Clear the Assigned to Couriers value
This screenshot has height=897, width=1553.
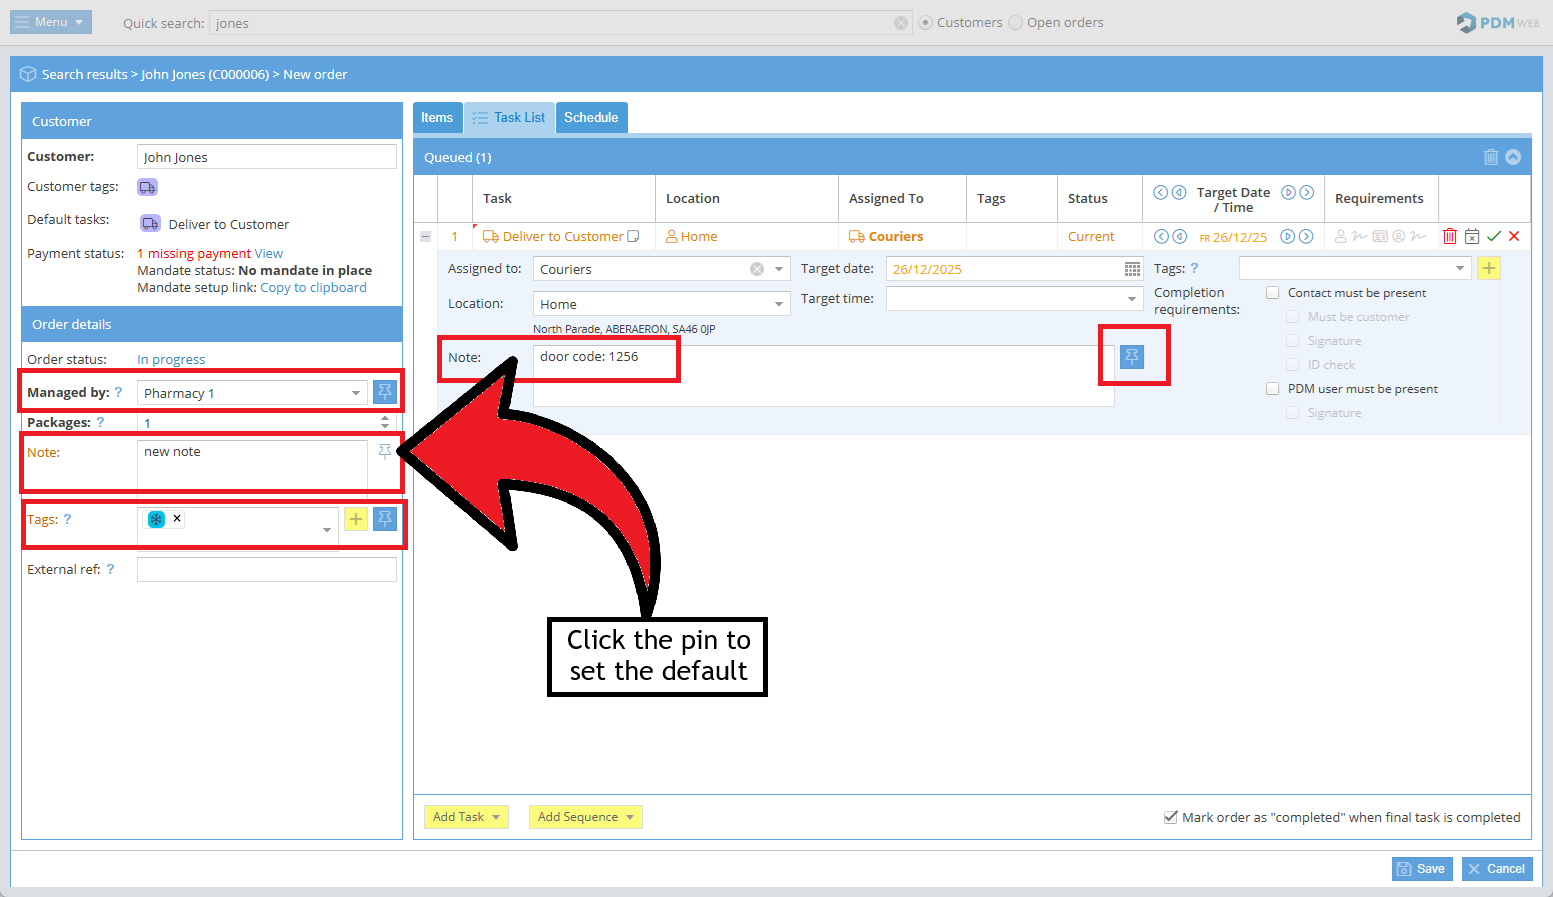pyautogui.click(x=757, y=269)
